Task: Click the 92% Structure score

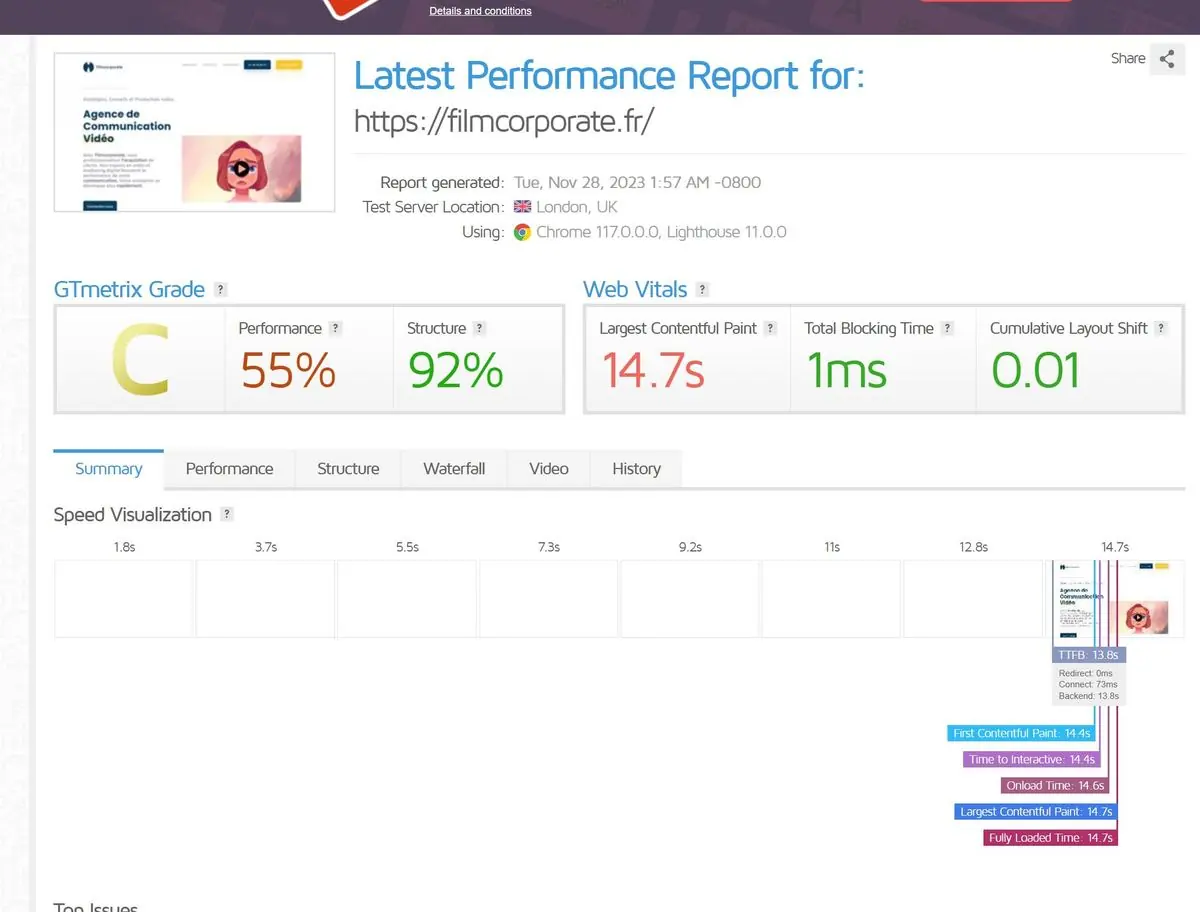Action: click(x=455, y=371)
